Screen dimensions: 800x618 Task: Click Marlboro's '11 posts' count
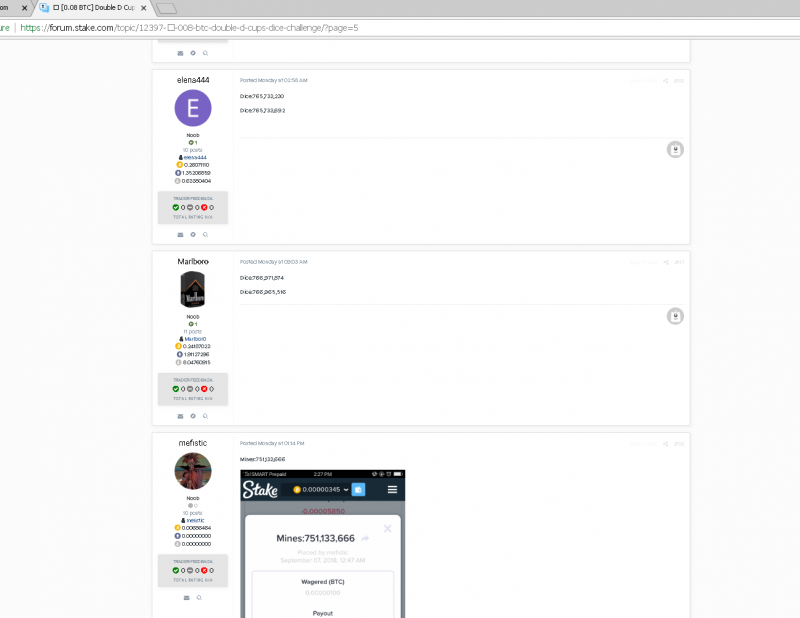(x=193, y=332)
